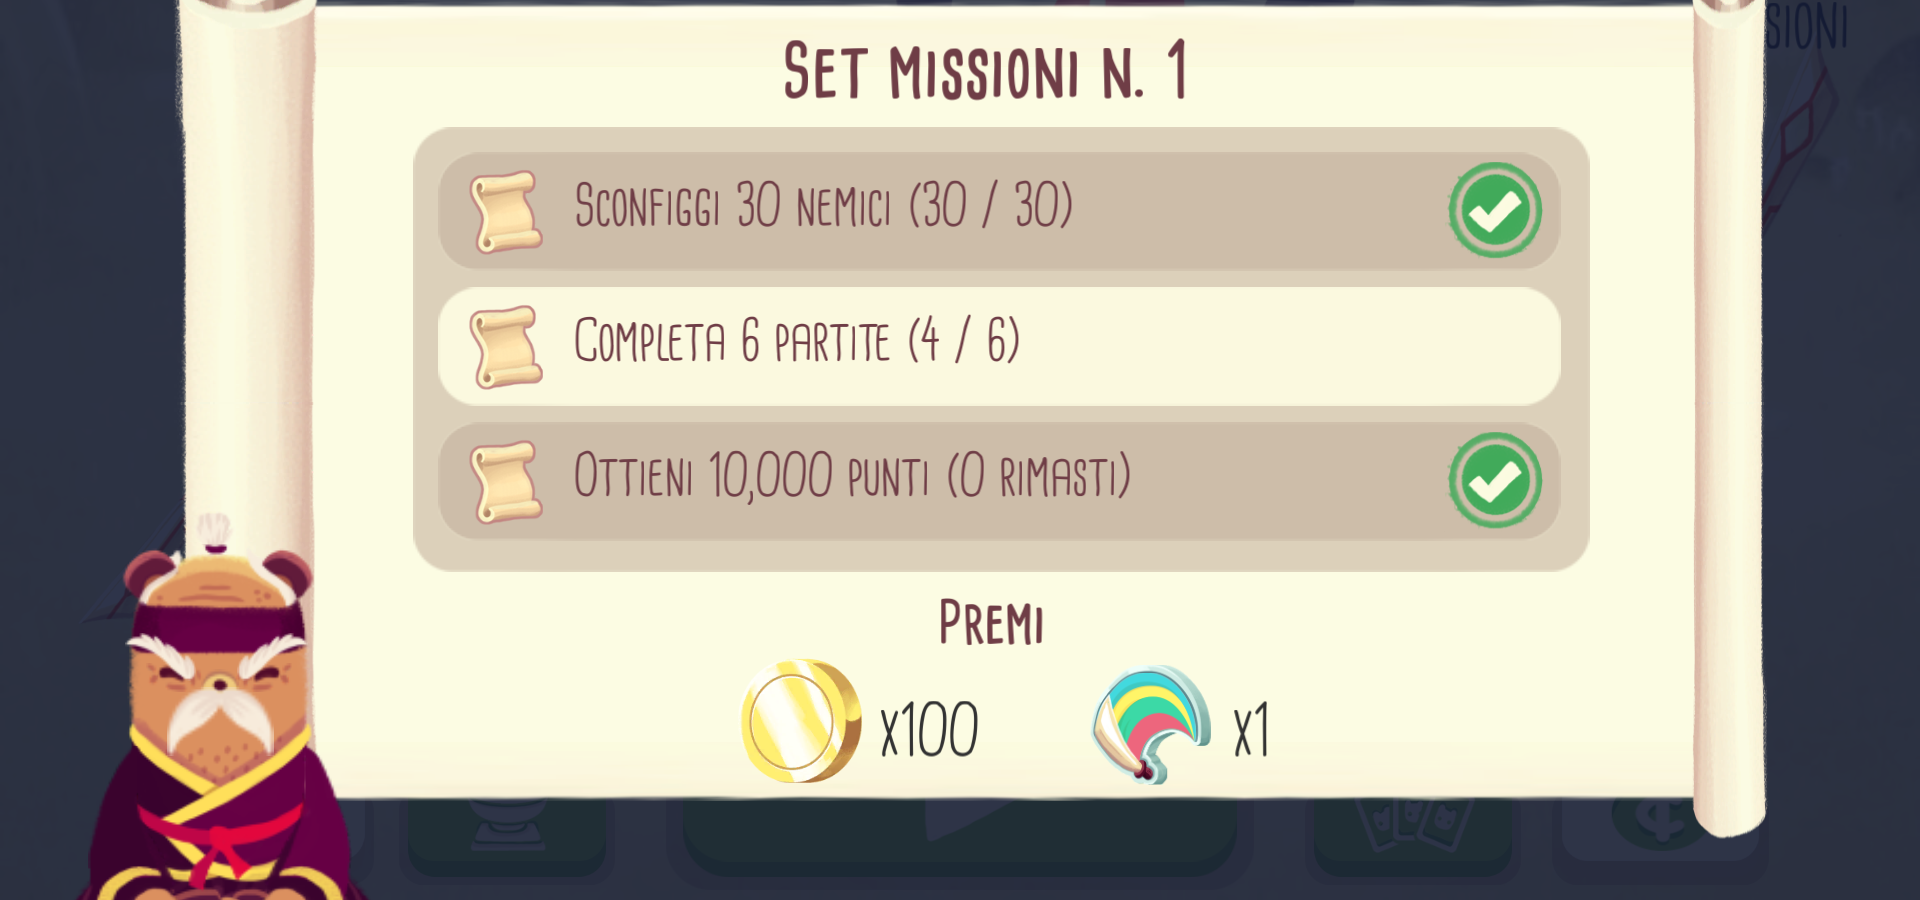The image size is (1920, 900).
Task: Select the Sconfiggi 30 nemici mission row
Action: (x=999, y=211)
